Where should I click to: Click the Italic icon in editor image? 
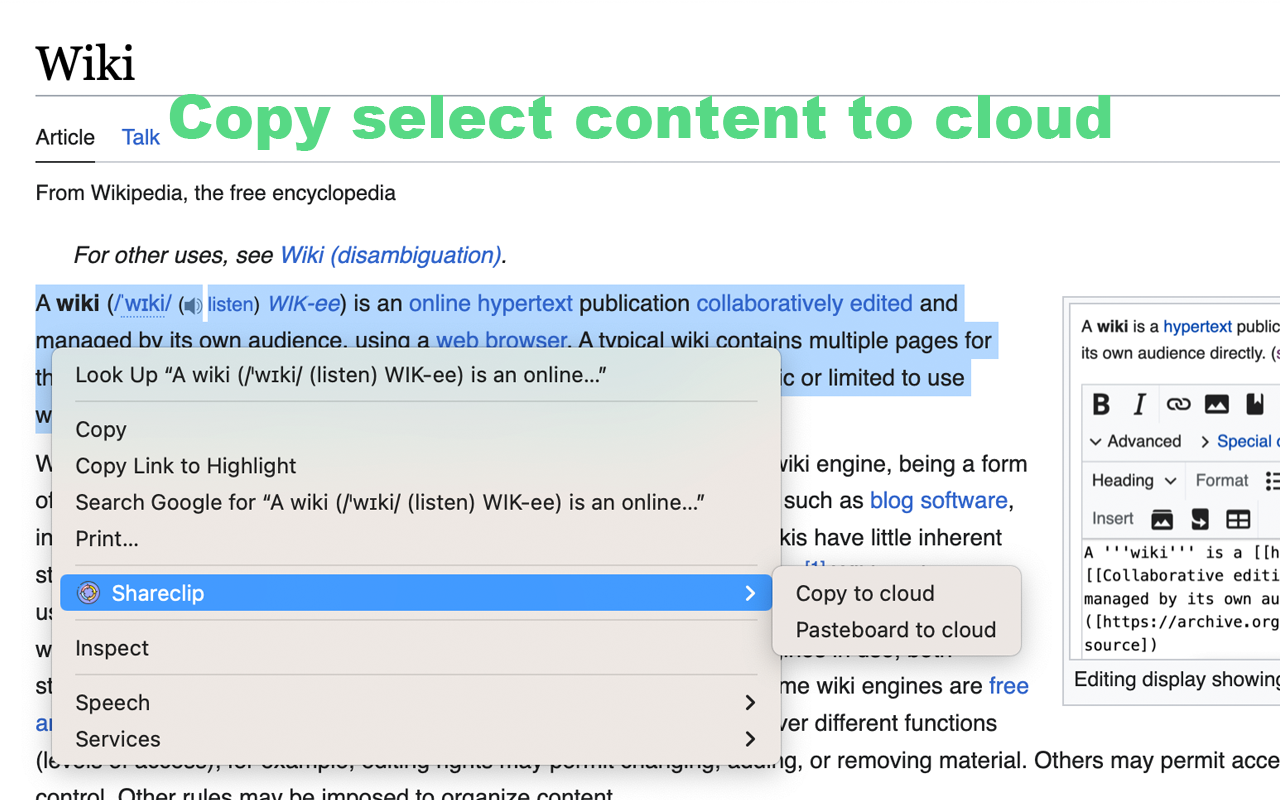pos(1139,404)
